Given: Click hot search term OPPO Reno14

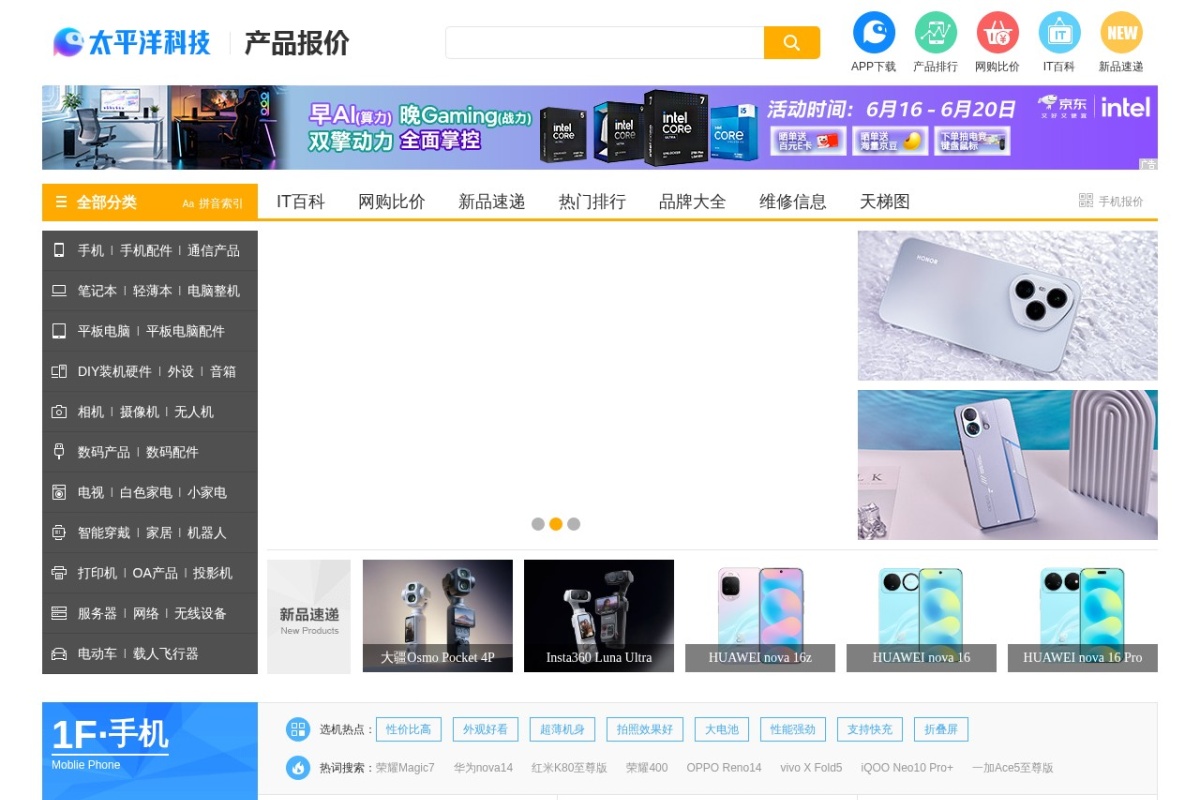Looking at the screenshot, I should pyautogui.click(x=724, y=768).
